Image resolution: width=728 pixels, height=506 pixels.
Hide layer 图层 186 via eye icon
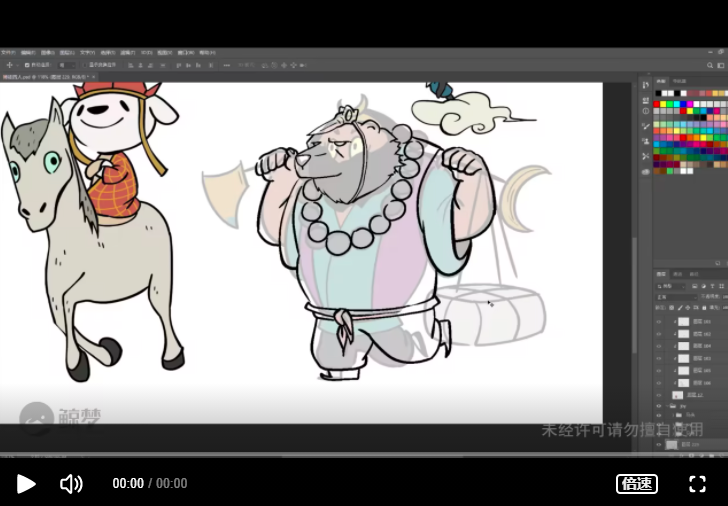(x=658, y=383)
